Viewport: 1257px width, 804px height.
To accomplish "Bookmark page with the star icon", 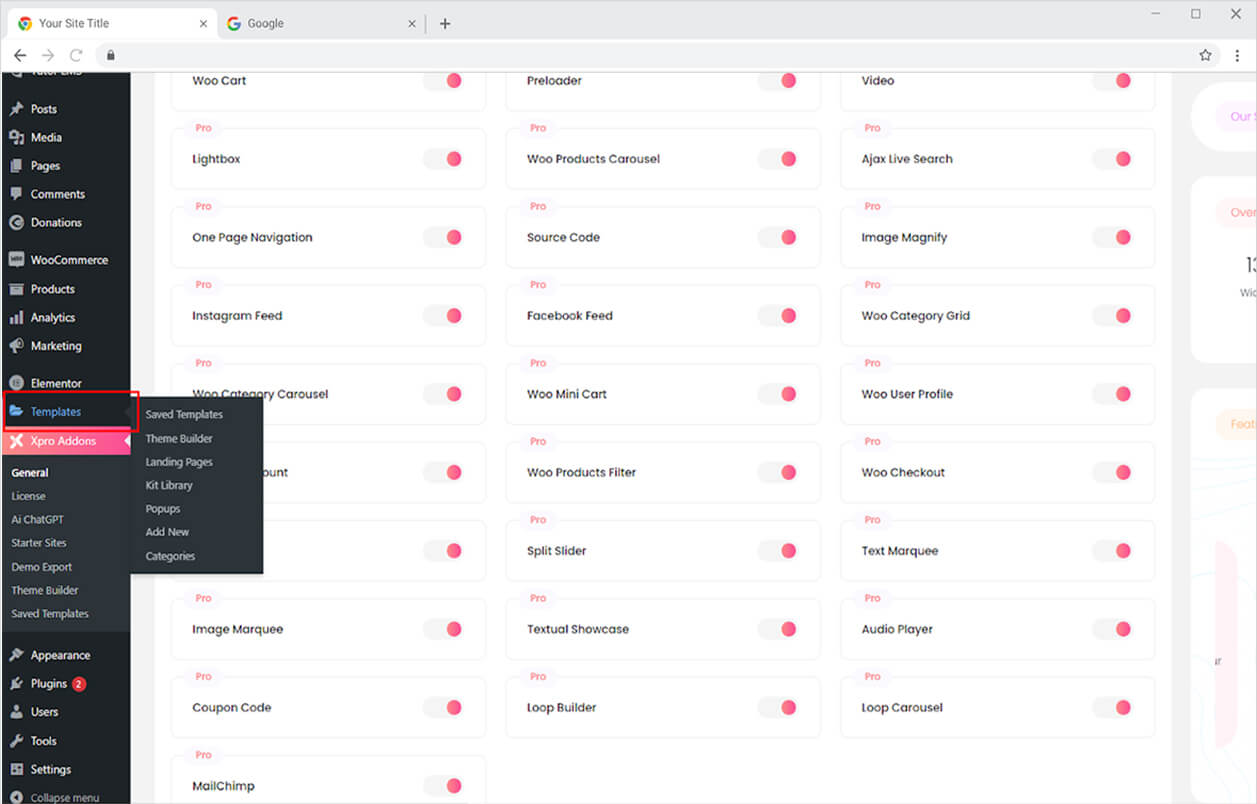I will [x=1205, y=55].
